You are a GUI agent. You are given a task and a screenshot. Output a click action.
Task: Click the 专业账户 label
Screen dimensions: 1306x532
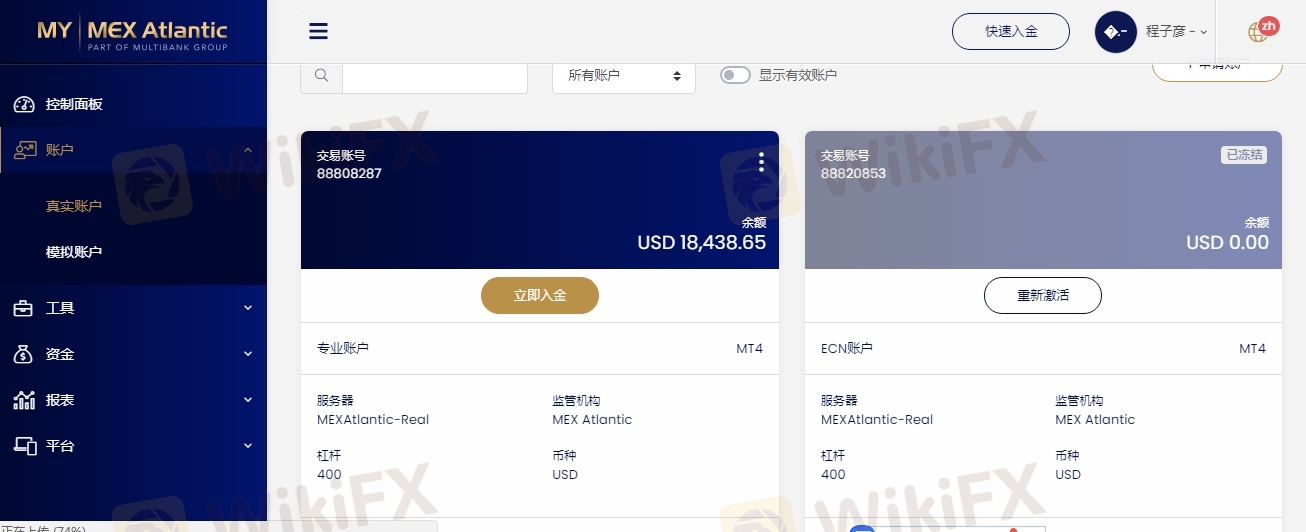343,348
